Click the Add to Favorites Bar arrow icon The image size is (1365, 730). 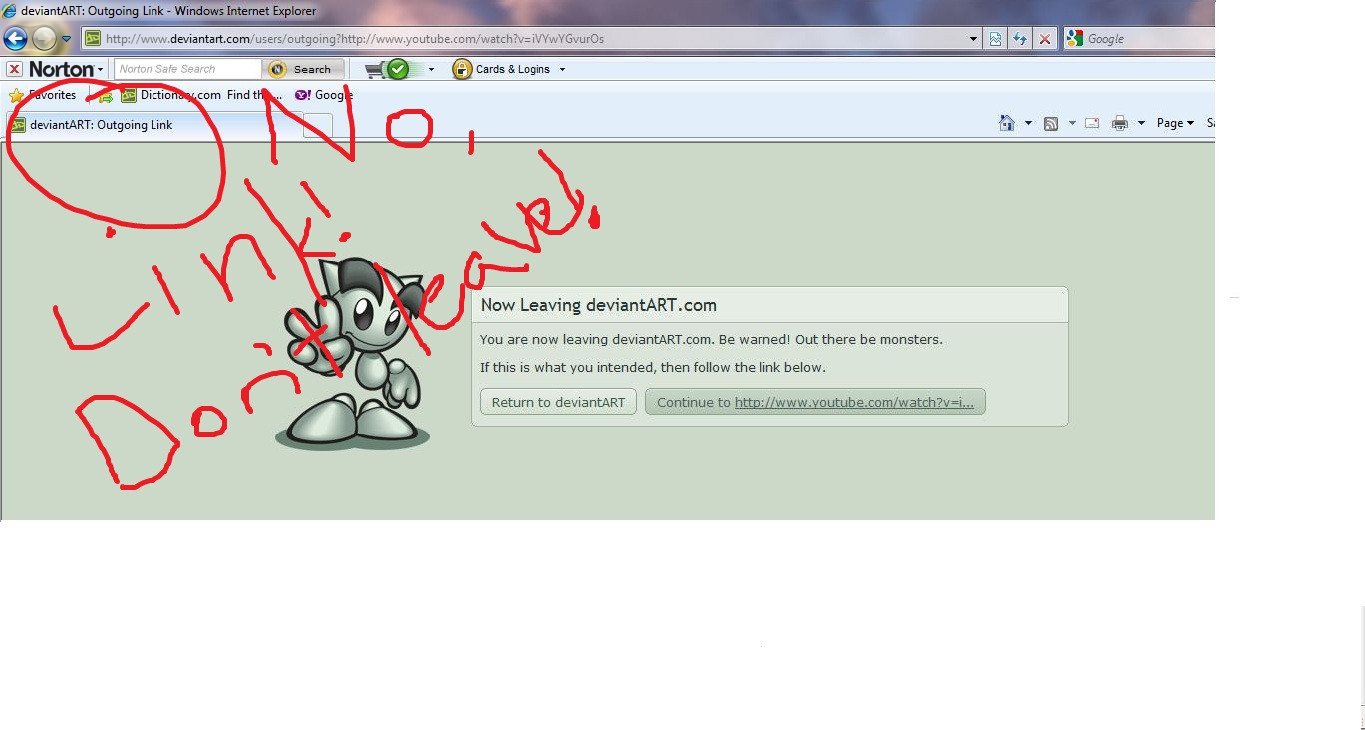pyautogui.click(x=103, y=96)
